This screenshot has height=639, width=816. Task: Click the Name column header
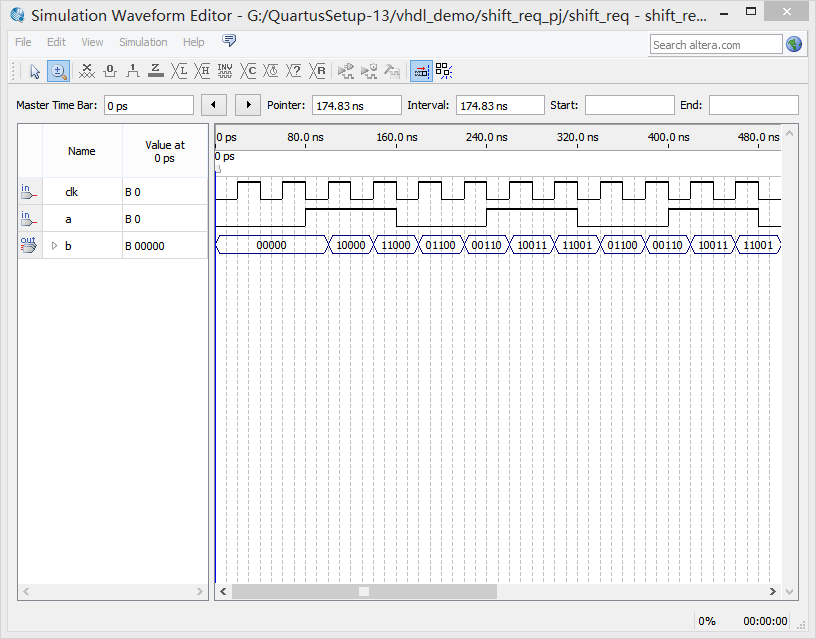pos(82,151)
